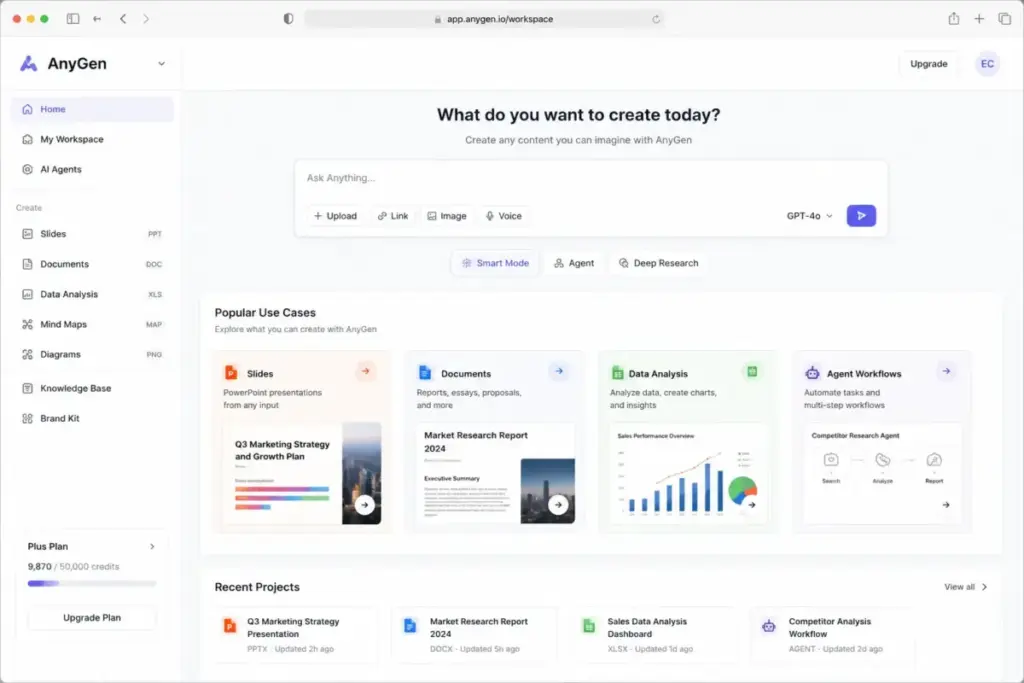Click the Upload button
The image size is (1024, 683).
335,216
